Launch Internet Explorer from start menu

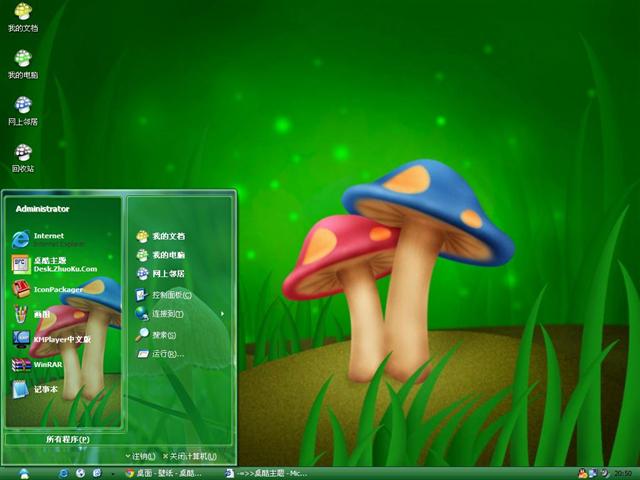pos(49,239)
